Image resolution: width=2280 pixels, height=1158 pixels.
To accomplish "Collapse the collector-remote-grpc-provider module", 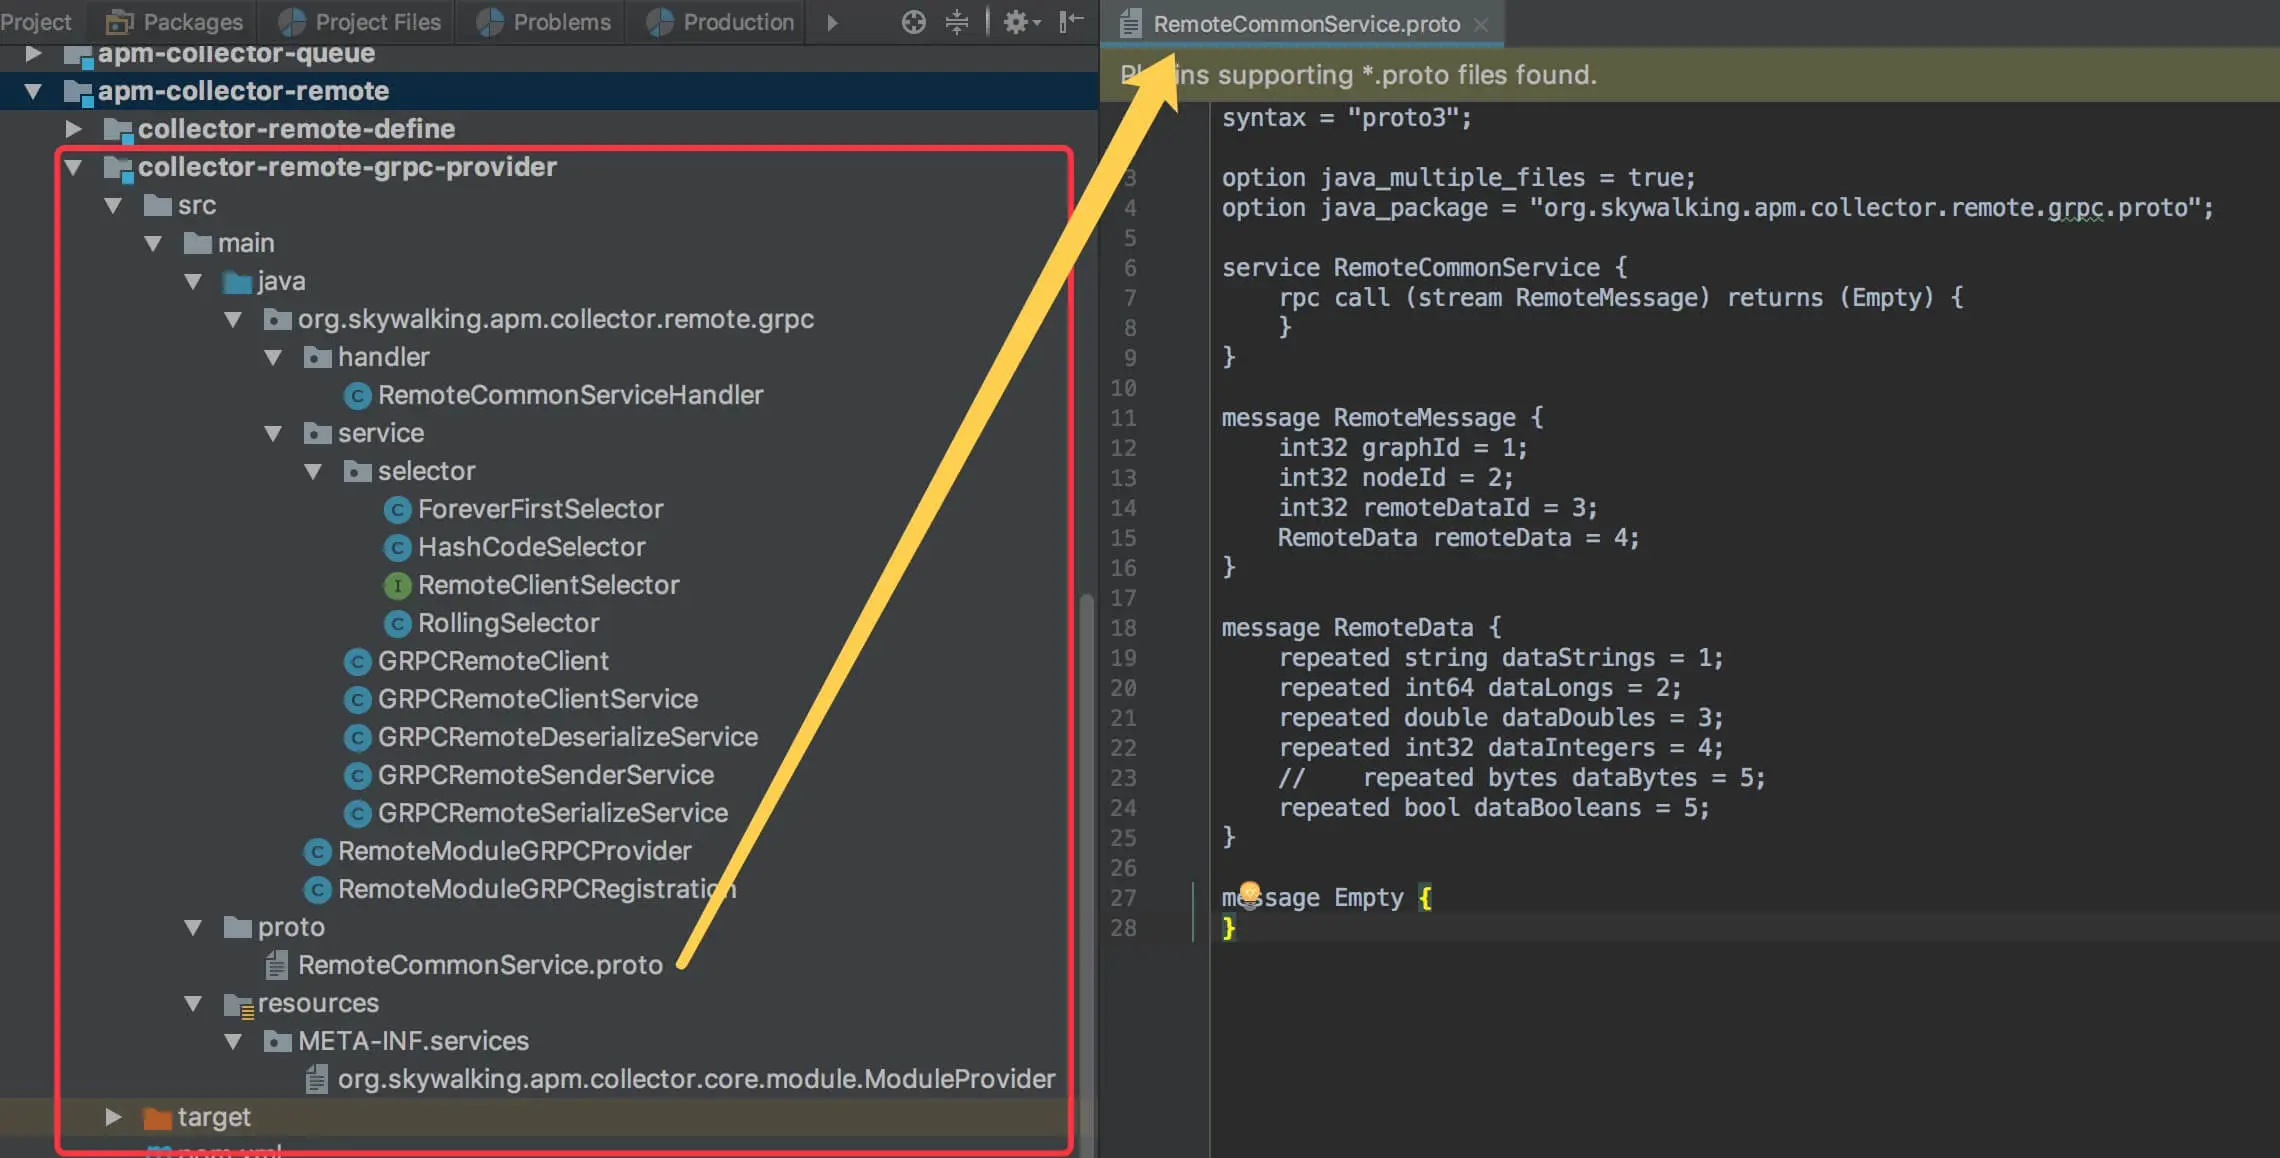I will (74, 167).
